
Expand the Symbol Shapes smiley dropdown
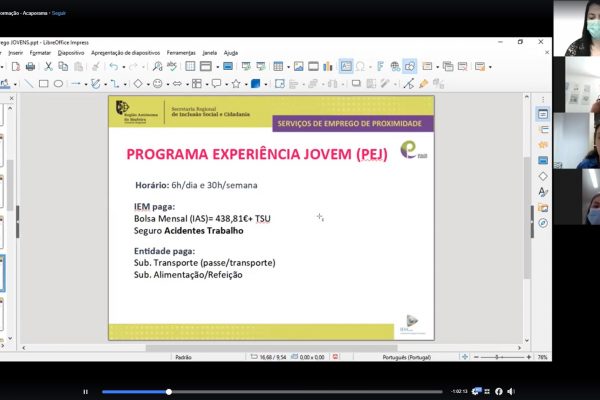tap(165, 84)
